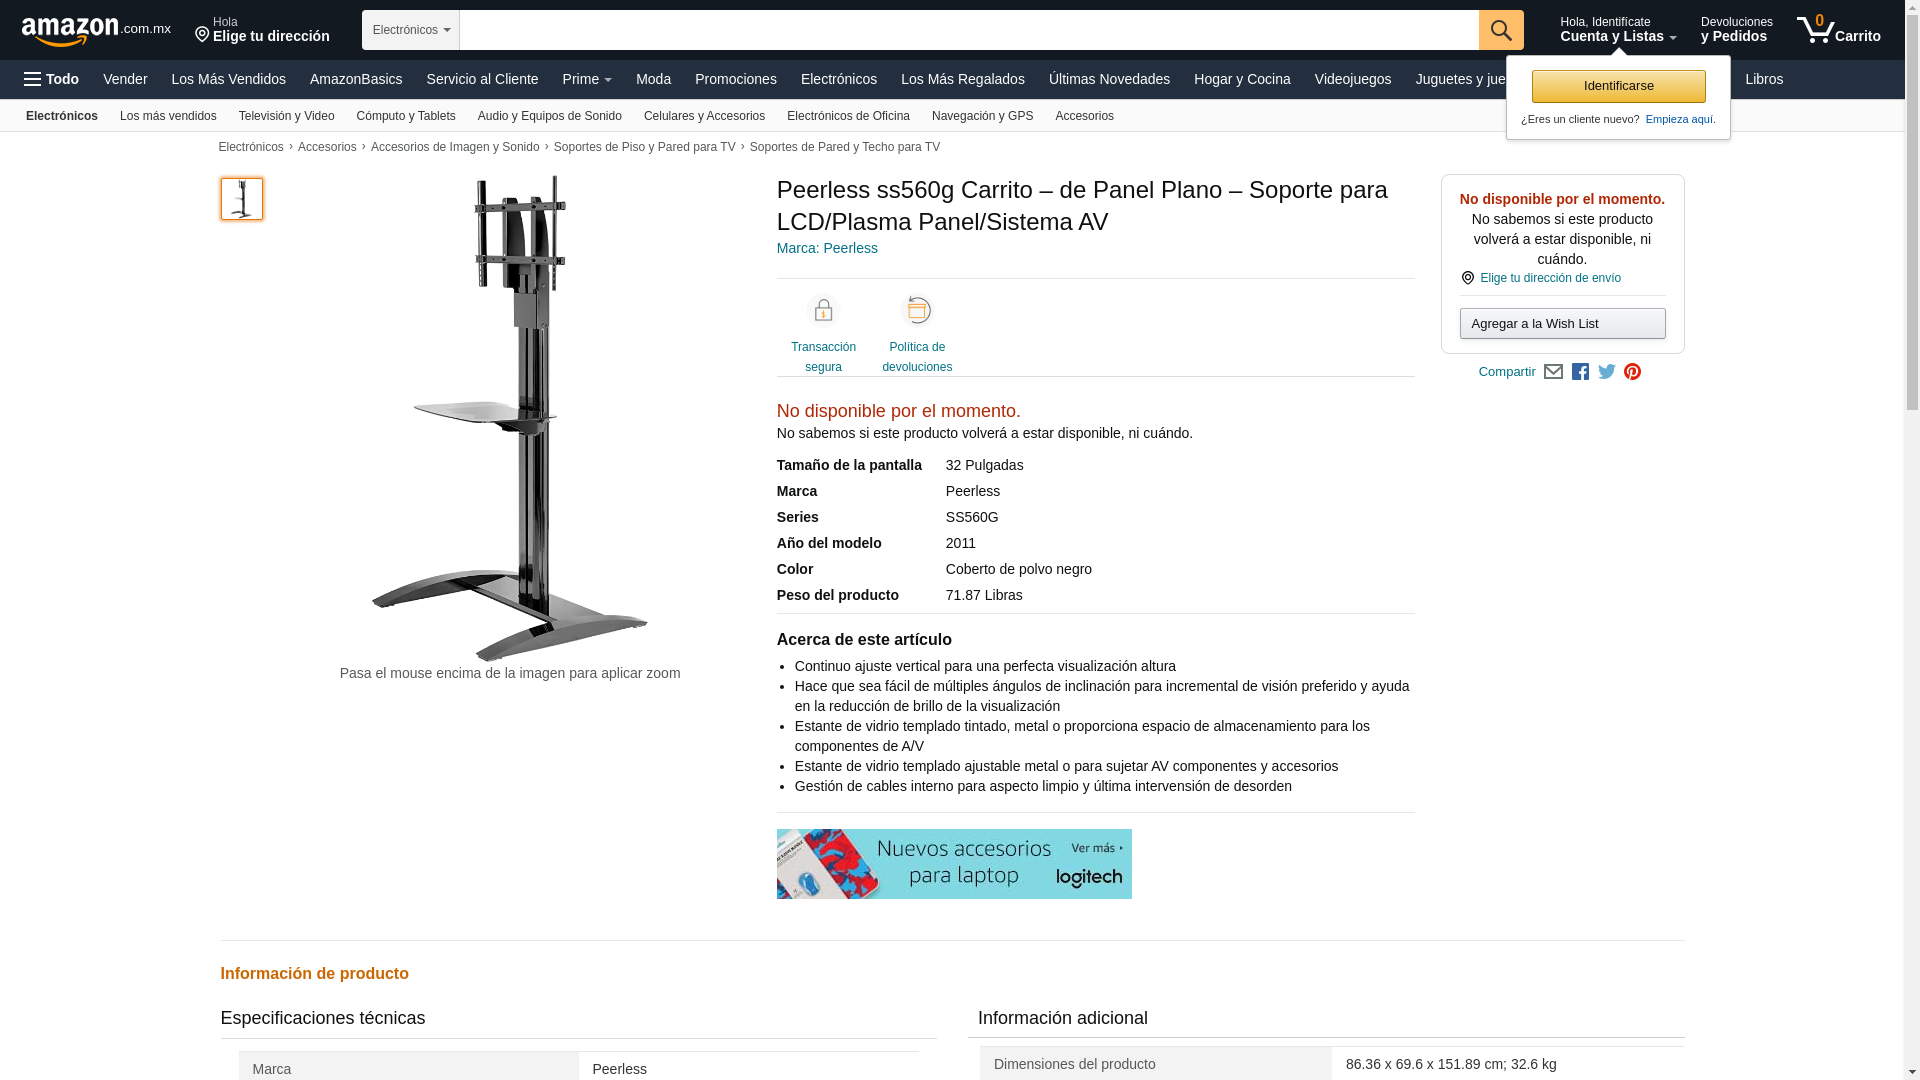
Task: Click the Política de devoluciones icon
Action: [x=917, y=311]
